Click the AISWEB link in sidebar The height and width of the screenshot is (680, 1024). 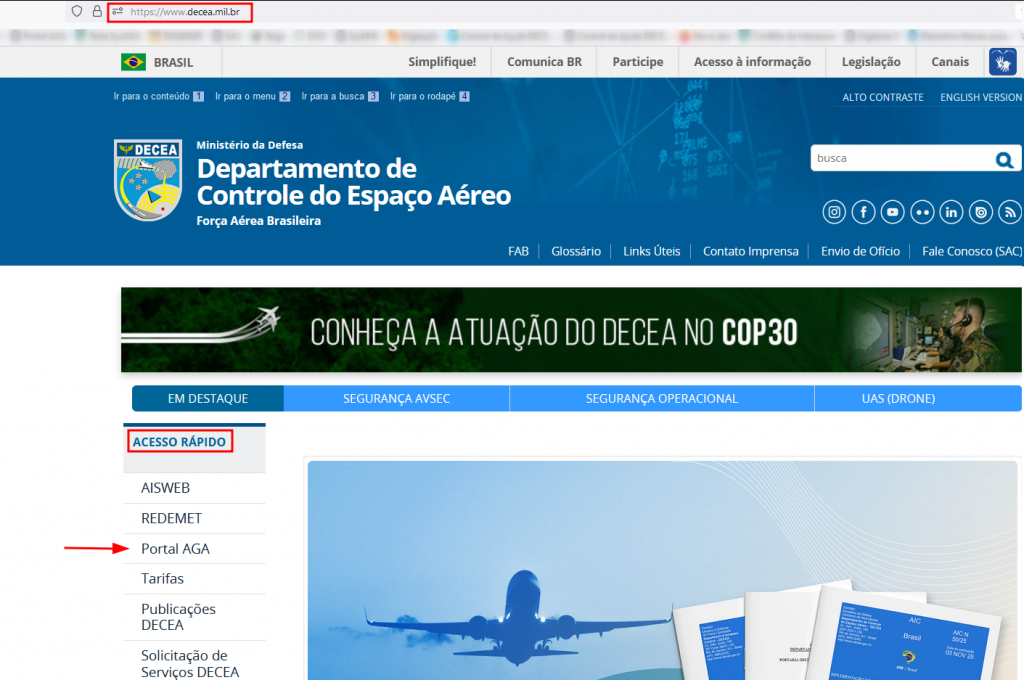pos(165,488)
